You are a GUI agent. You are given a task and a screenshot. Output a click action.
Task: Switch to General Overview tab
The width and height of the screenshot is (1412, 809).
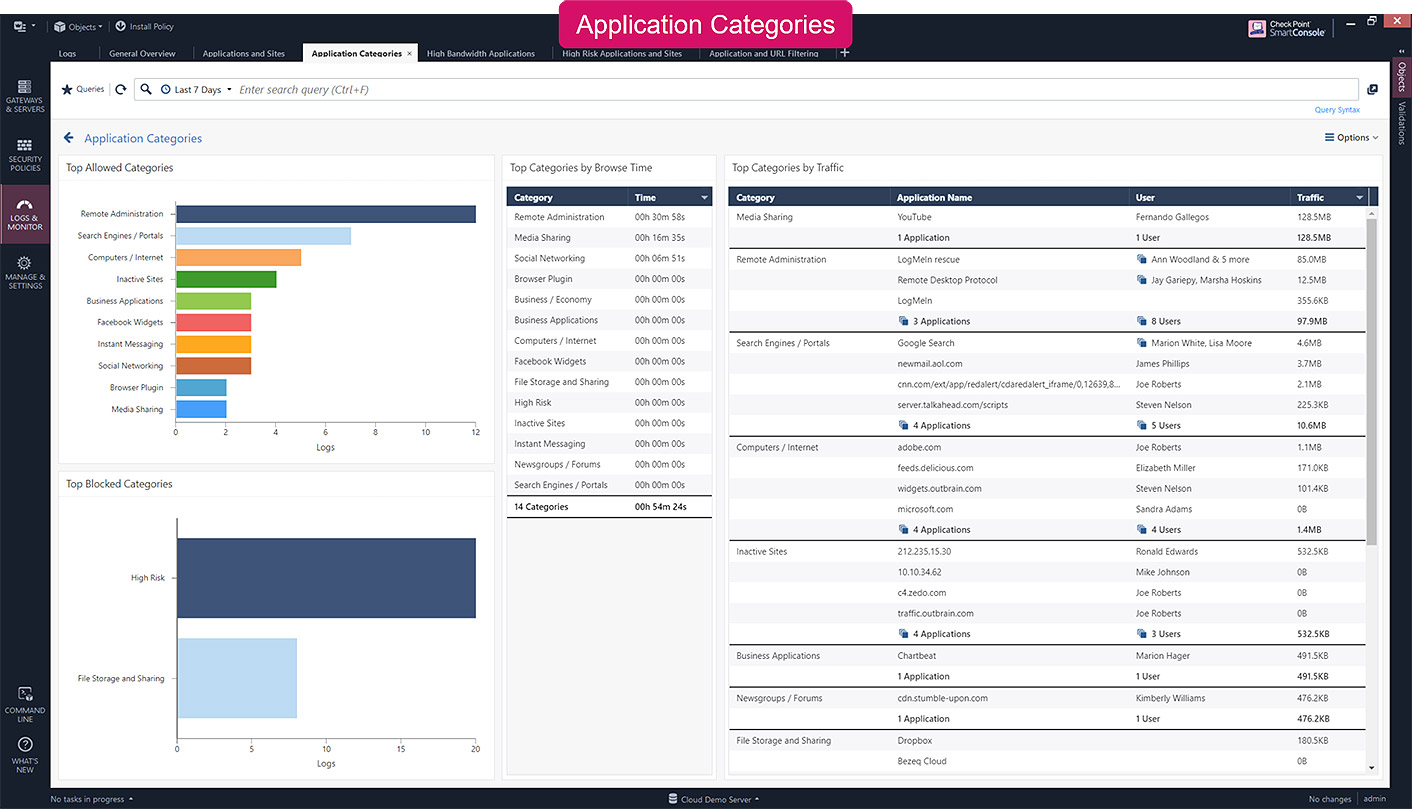(142, 54)
